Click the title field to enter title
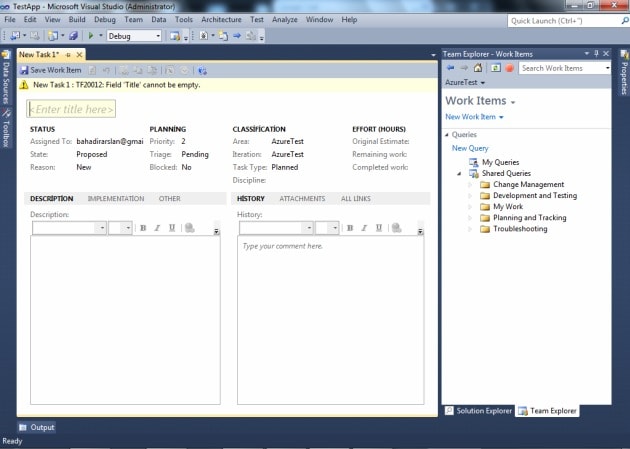This screenshot has height=449, width=630. [x=71, y=109]
